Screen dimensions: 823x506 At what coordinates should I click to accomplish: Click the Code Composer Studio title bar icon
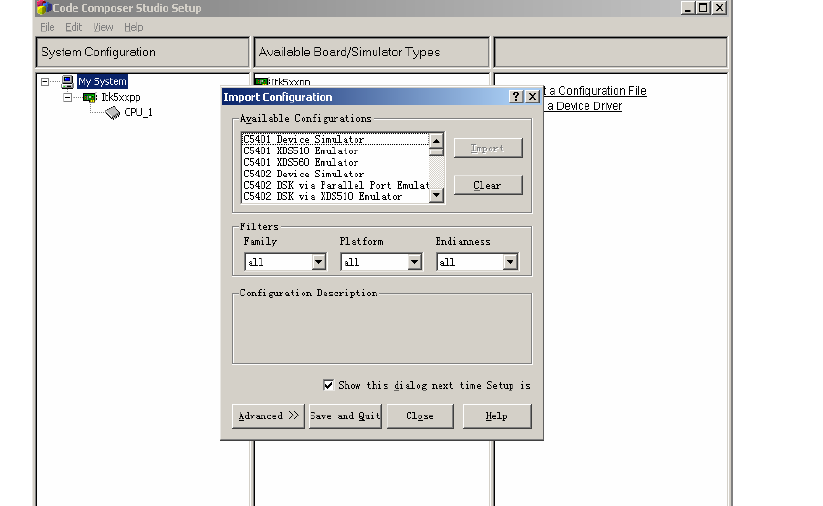(44, 7)
